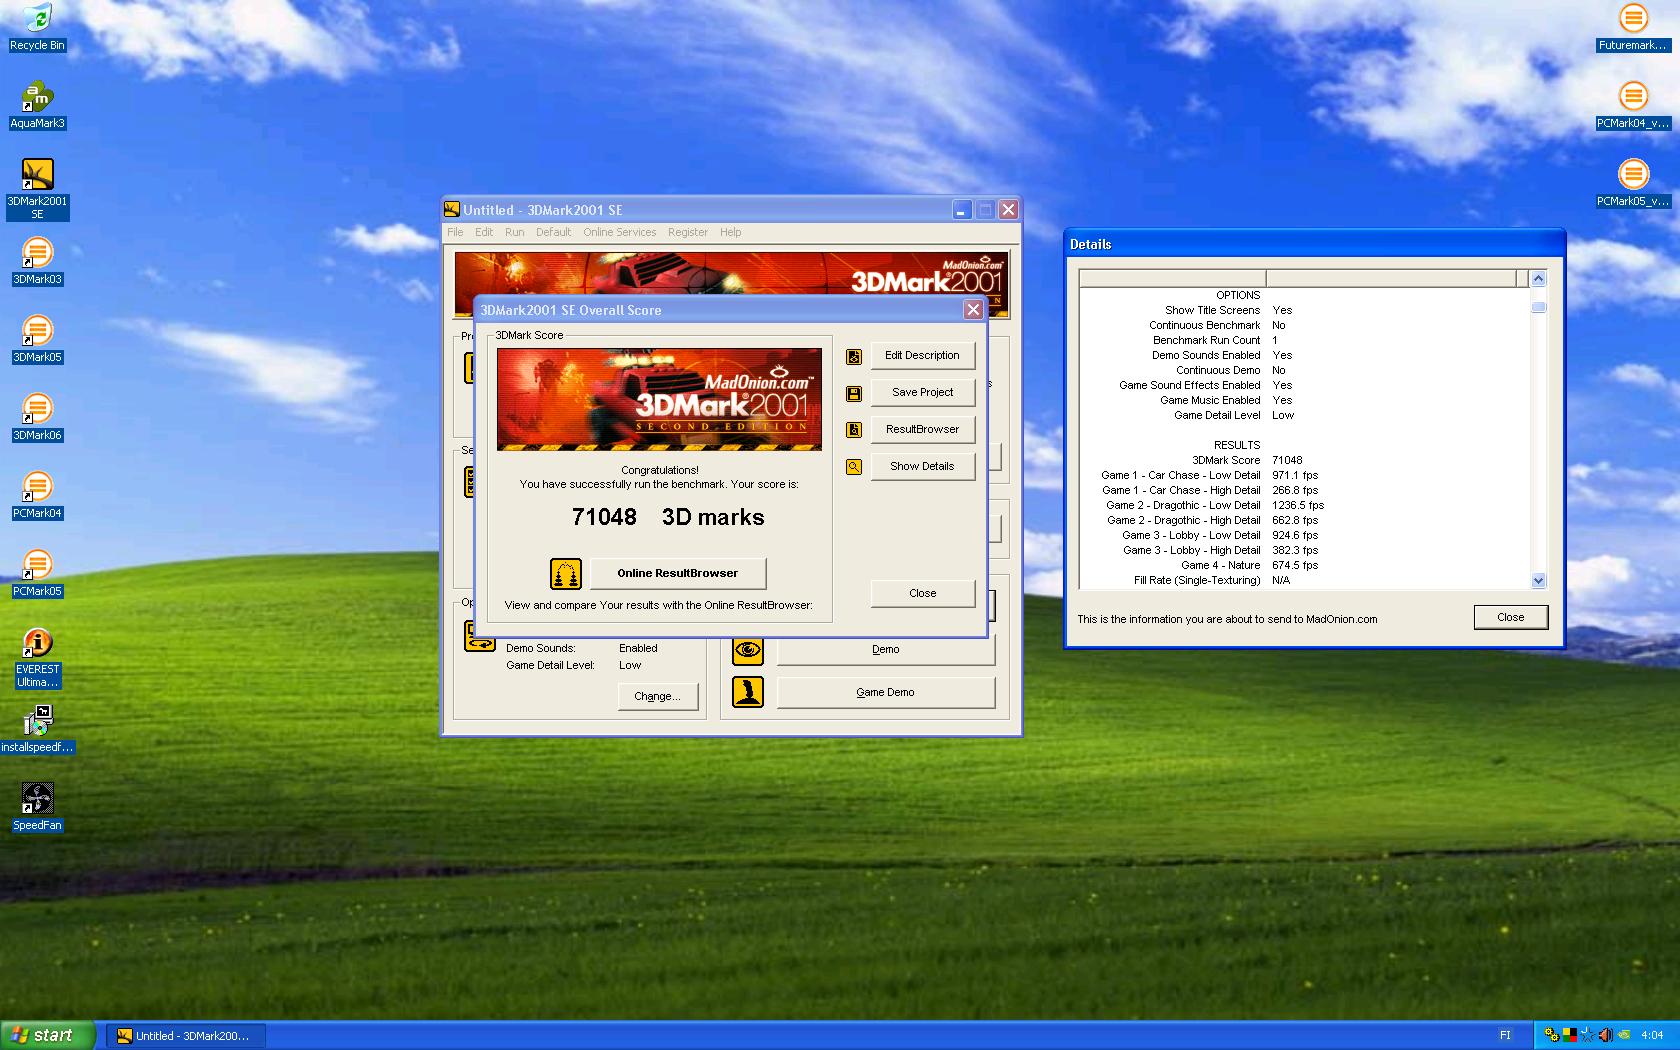
Task: Click the Show Details magnifier icon
Action: point(854,467)
